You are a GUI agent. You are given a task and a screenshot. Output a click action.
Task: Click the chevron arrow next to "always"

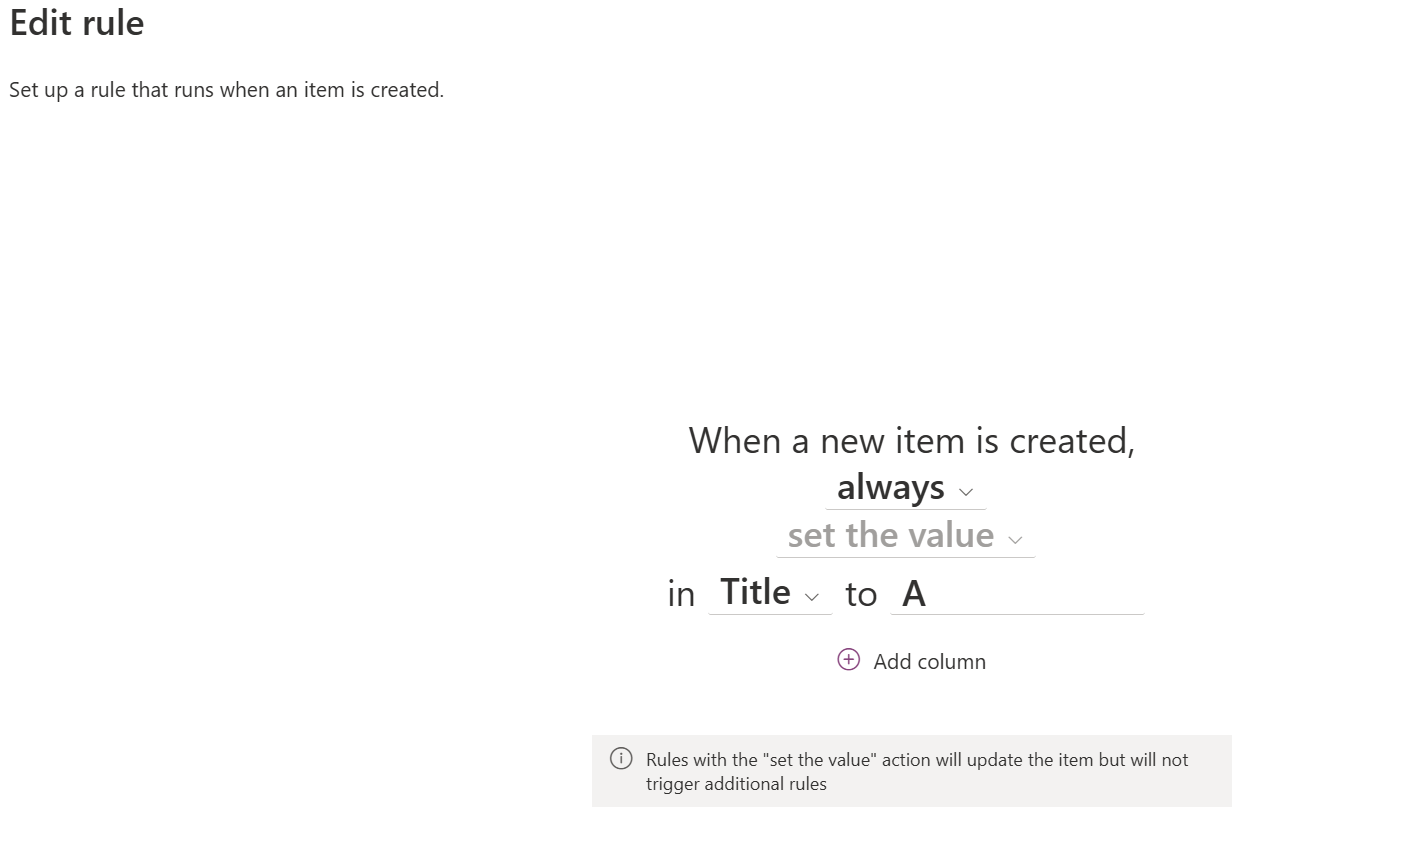(965, 492)
